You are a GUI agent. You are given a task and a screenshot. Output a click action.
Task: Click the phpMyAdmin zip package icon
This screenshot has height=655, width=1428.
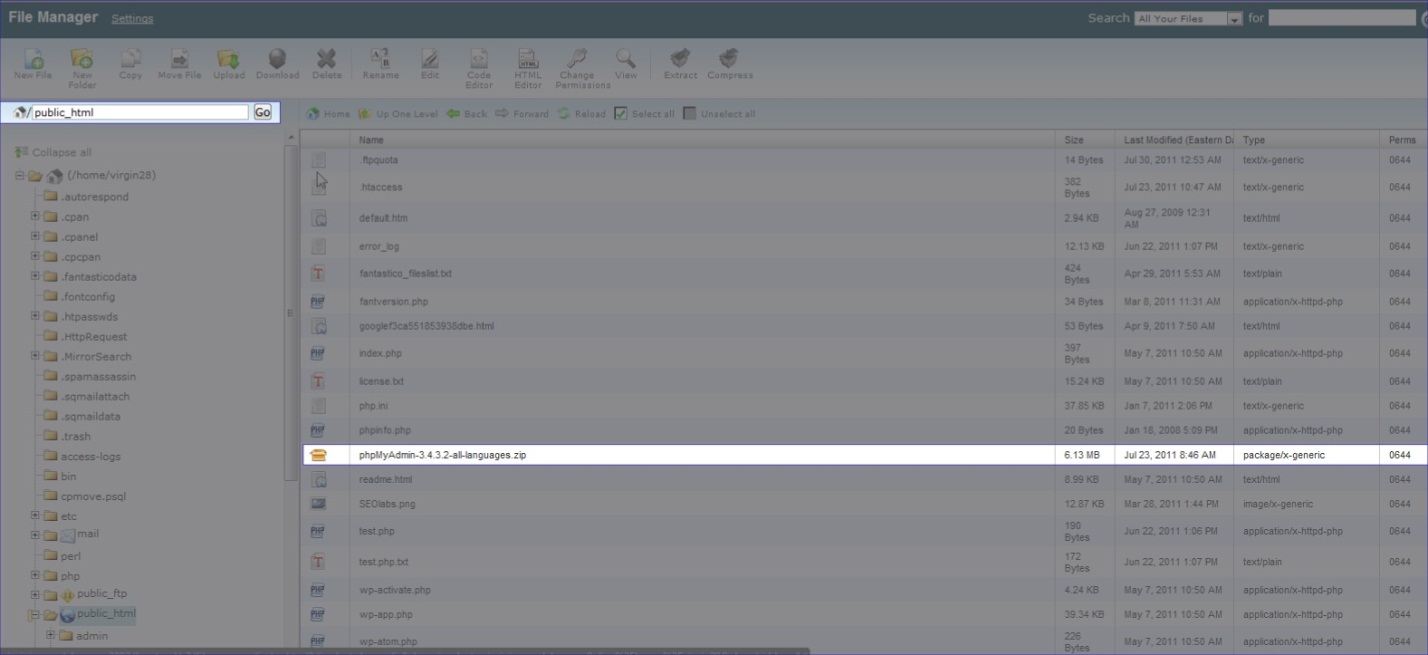[x=318, y=455]
